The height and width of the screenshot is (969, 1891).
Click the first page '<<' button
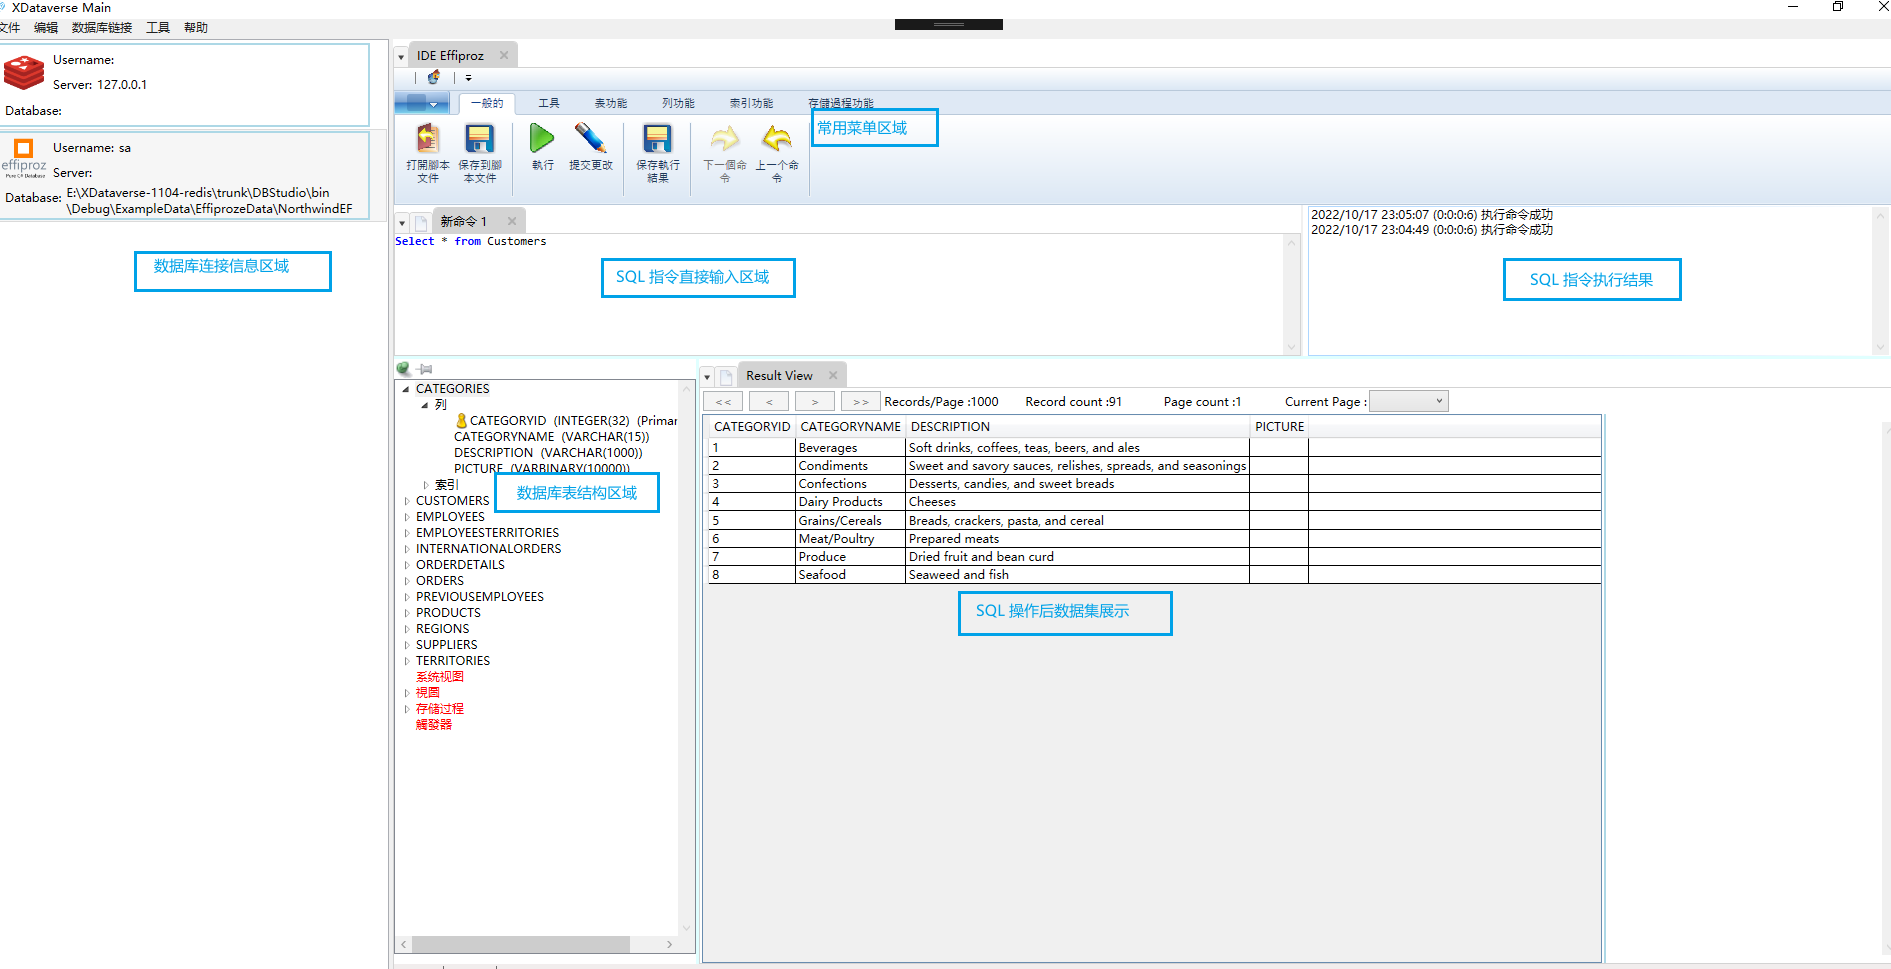pos(723,402)
